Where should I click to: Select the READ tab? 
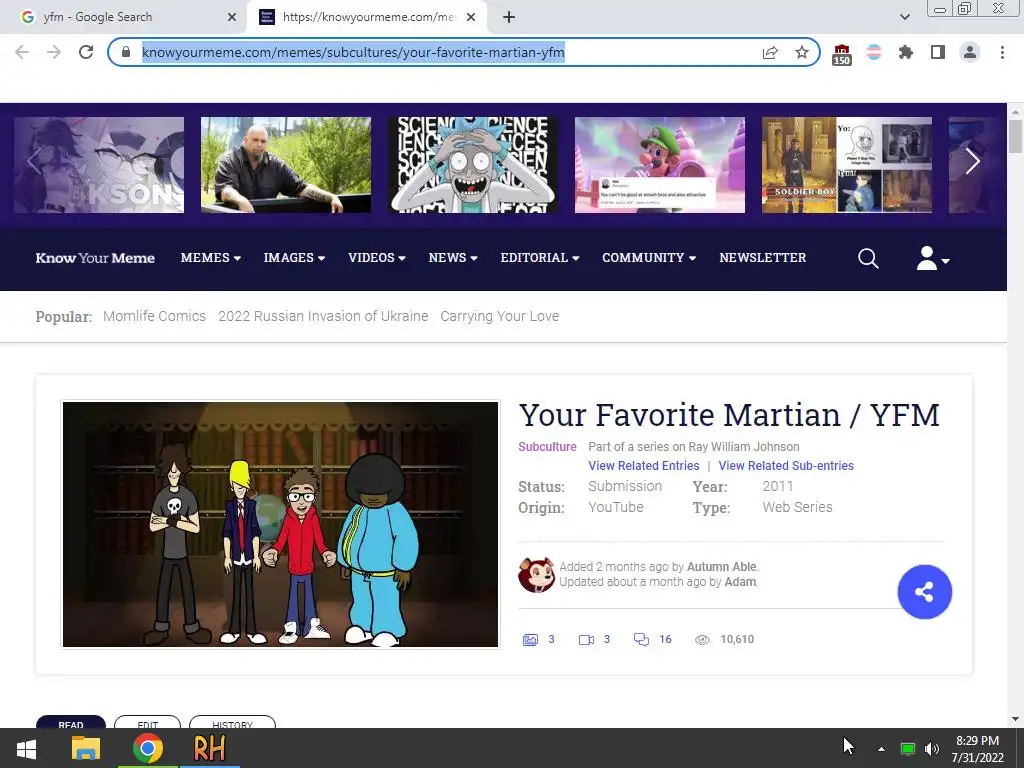(71, 722)
